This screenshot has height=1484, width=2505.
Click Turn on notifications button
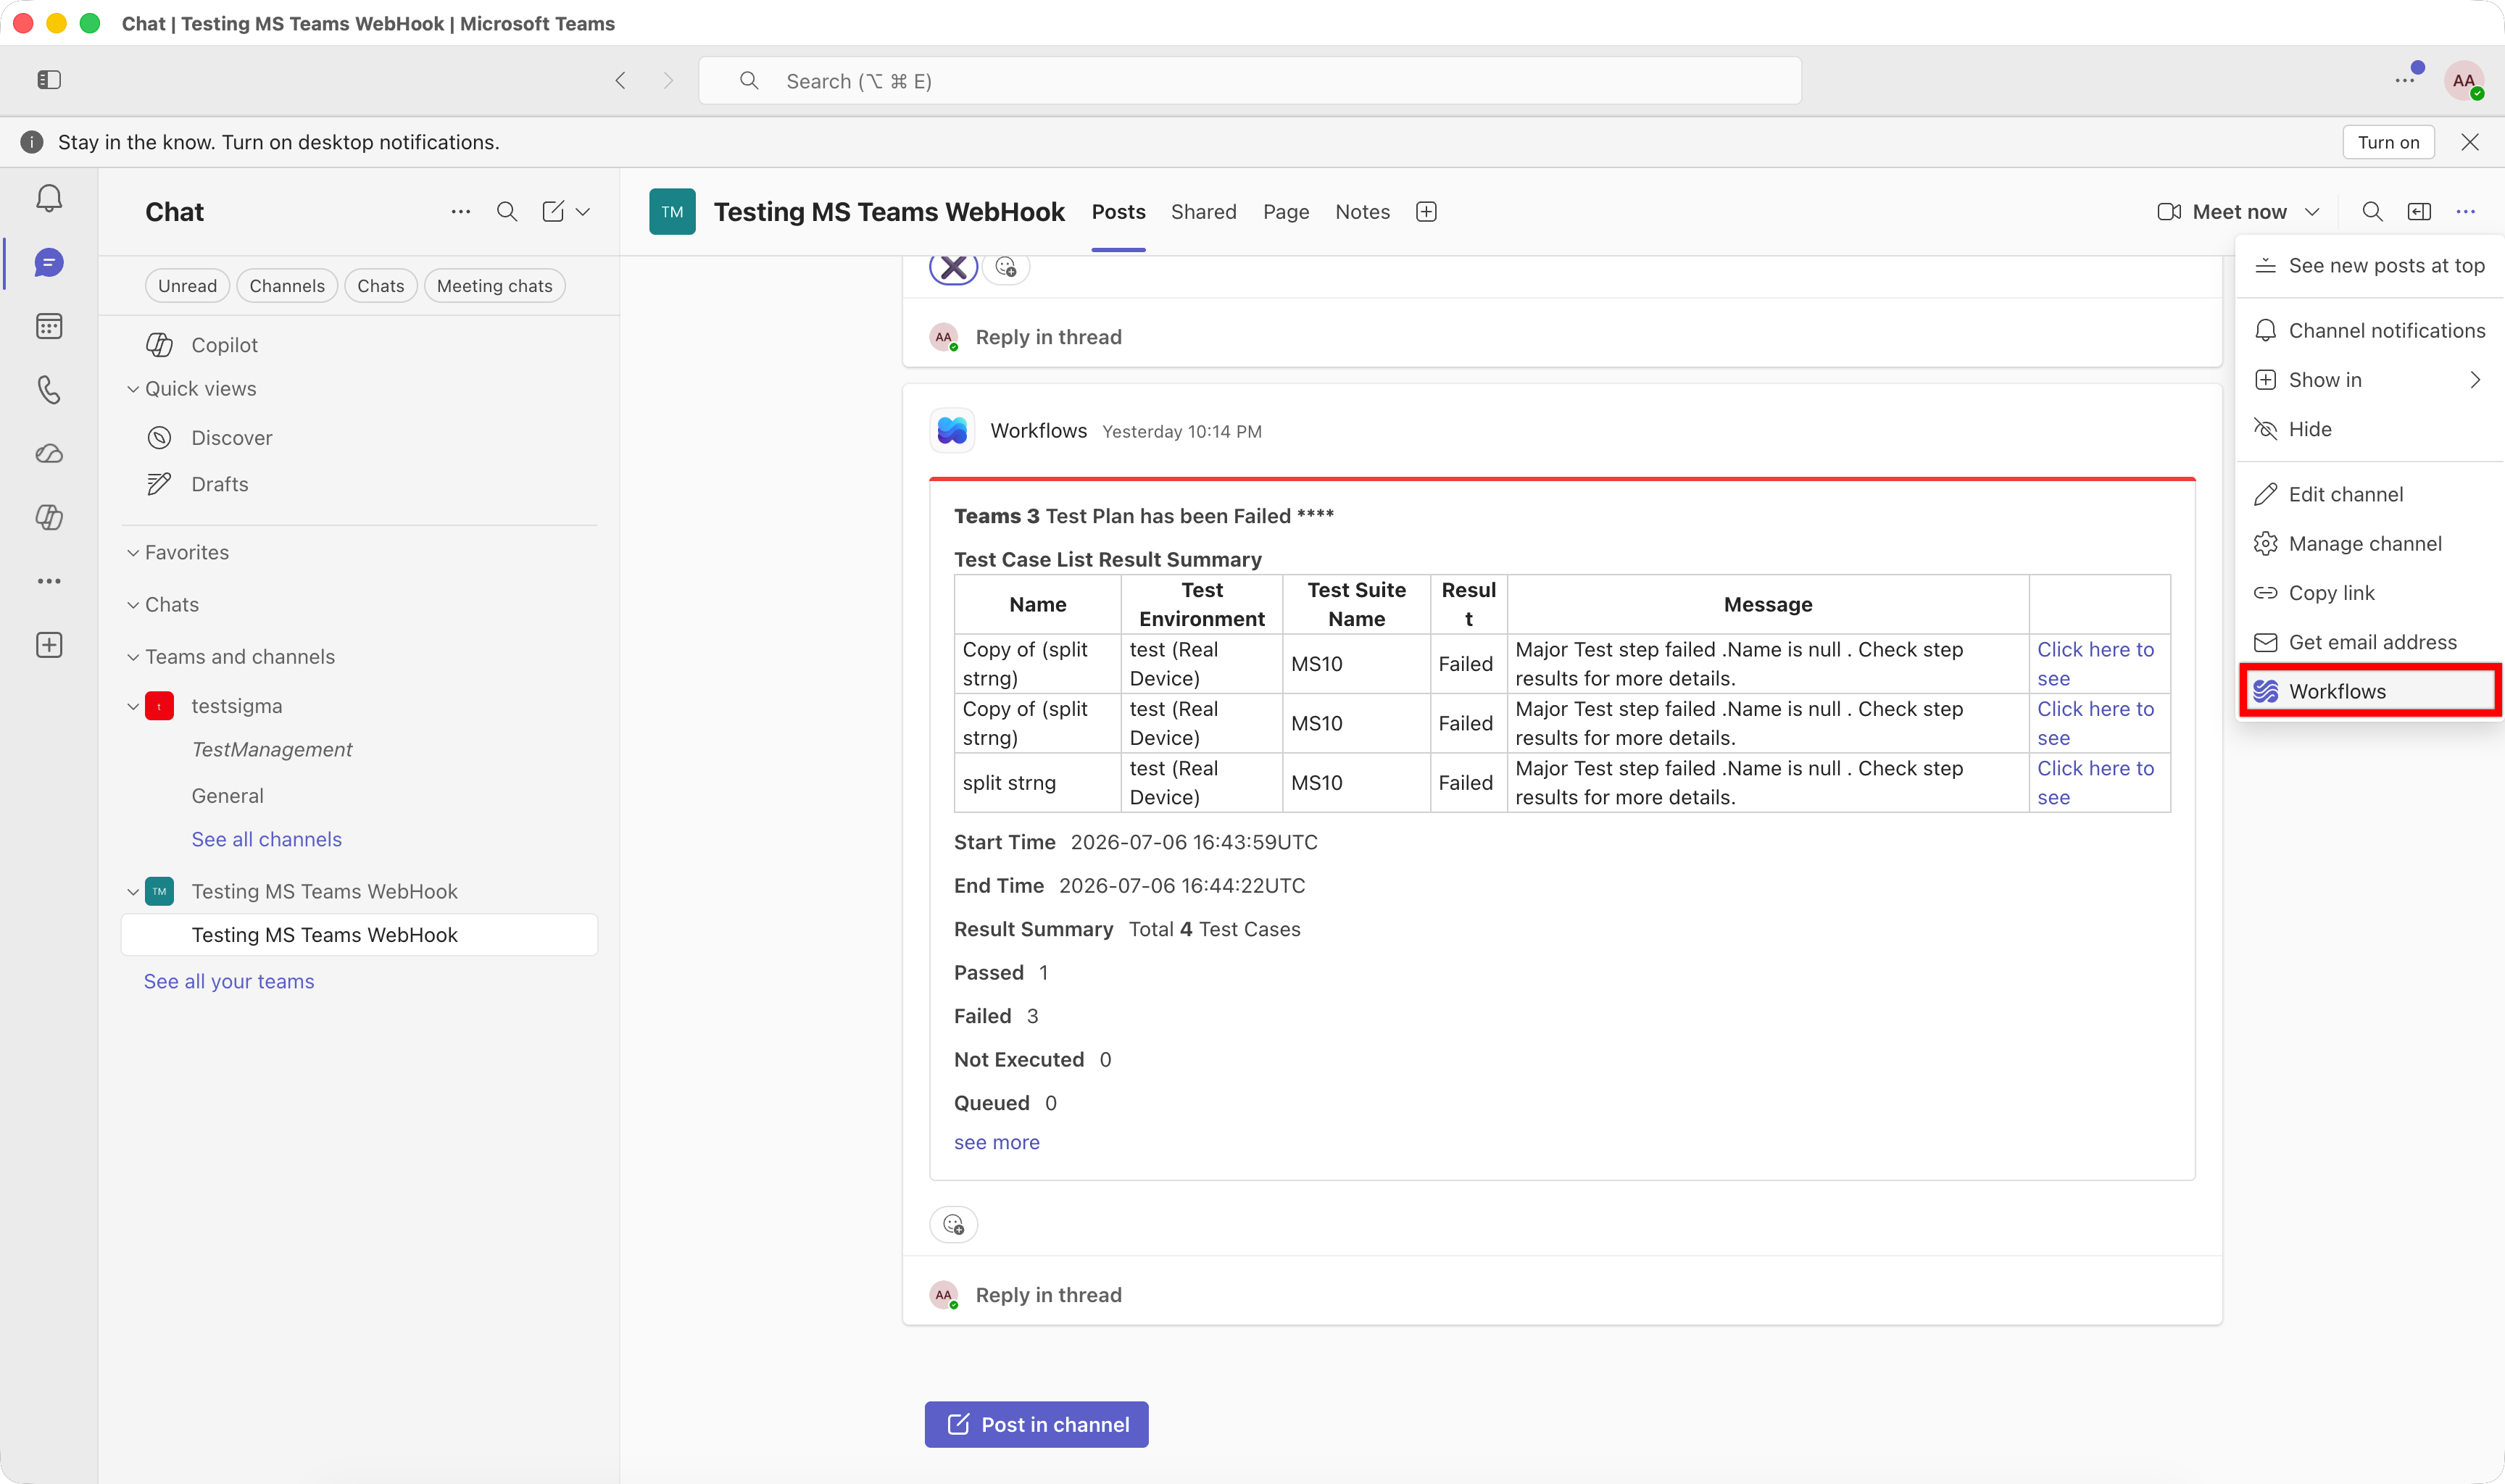coord(2388,142)
